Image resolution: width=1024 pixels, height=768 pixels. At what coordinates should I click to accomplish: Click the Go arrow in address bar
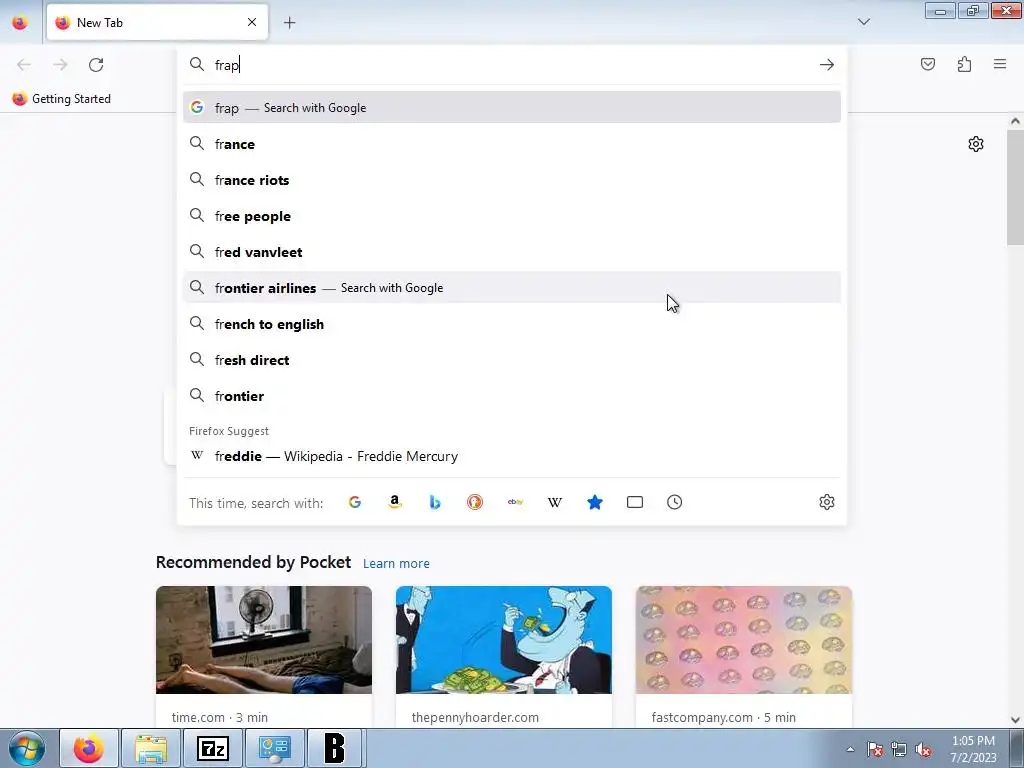[x=827, y=65]
